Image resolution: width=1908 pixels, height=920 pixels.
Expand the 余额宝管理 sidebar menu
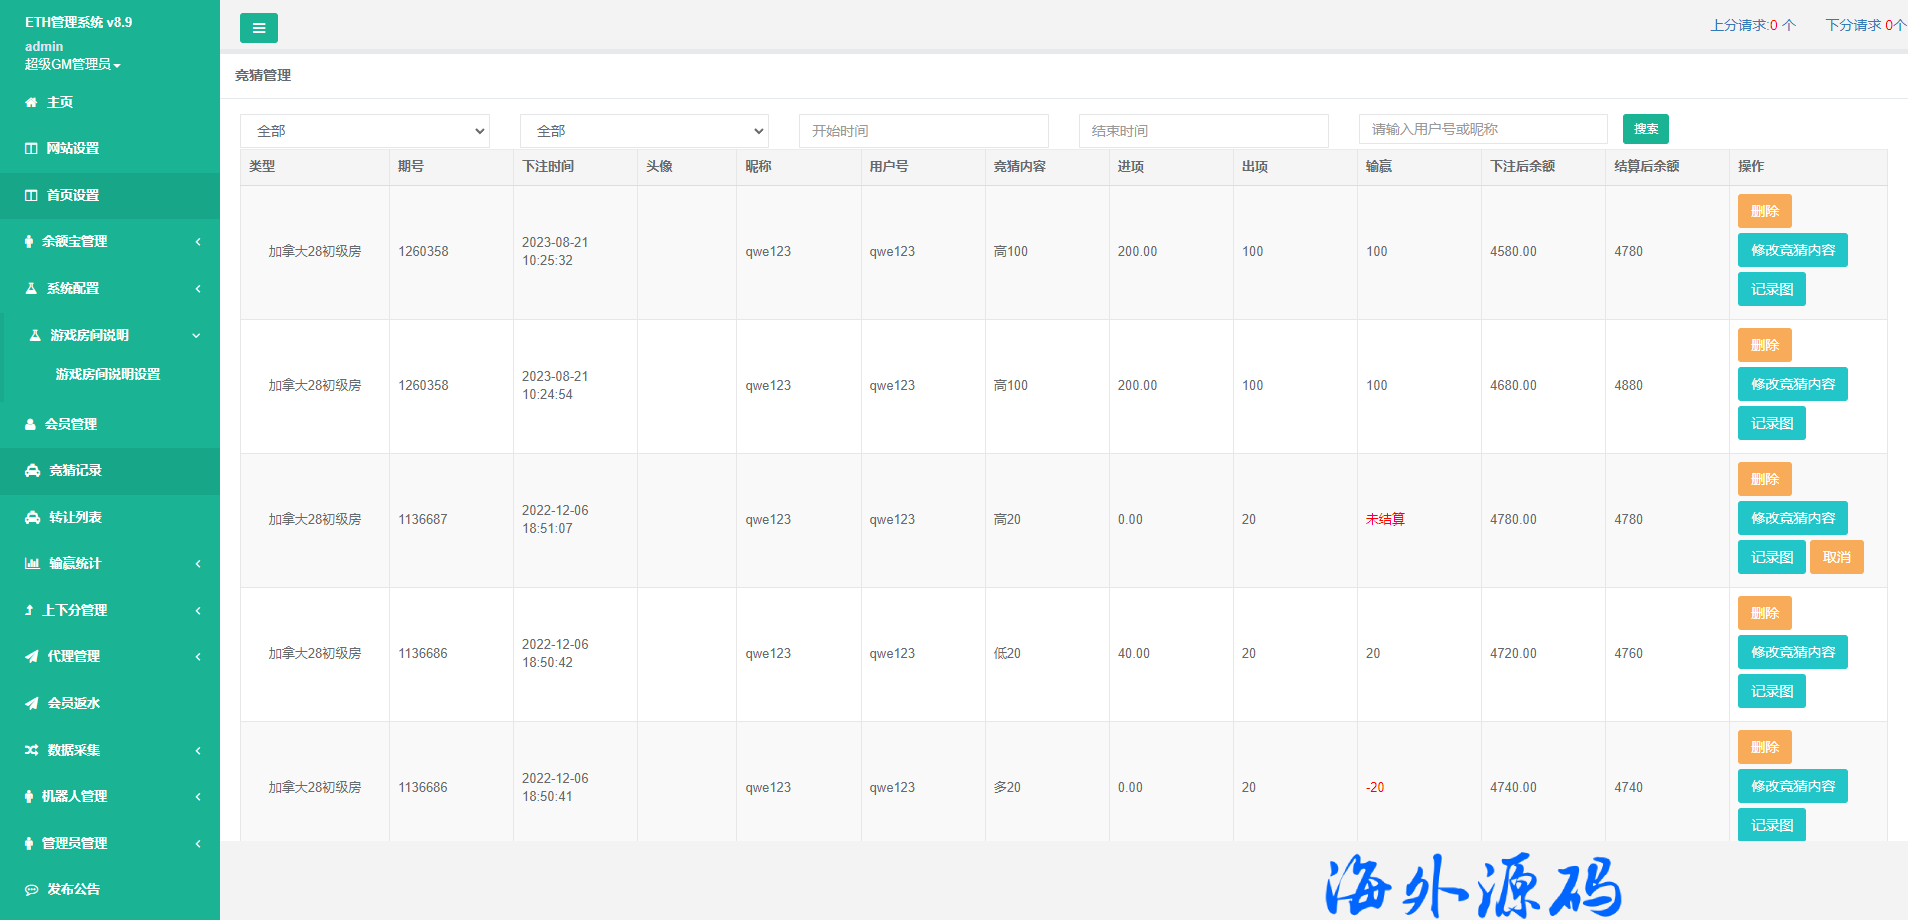(110, 241)
